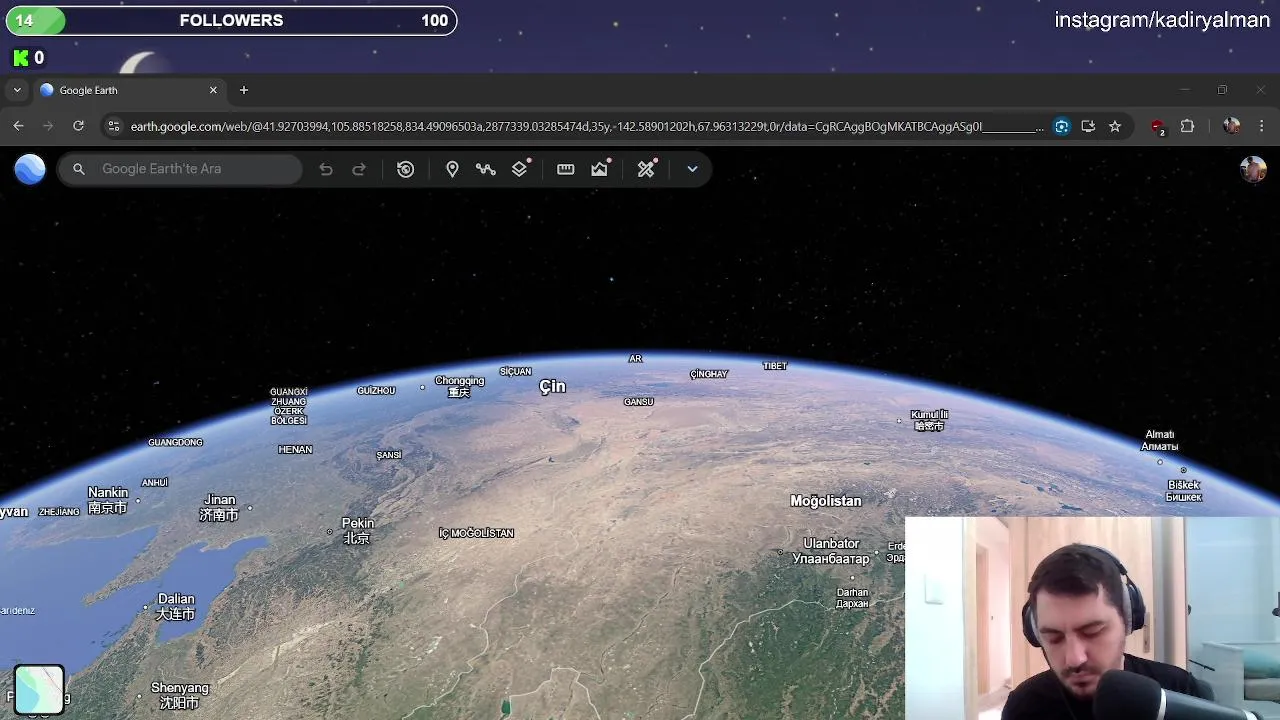Close the Google Earth tab

coord(213,90)
